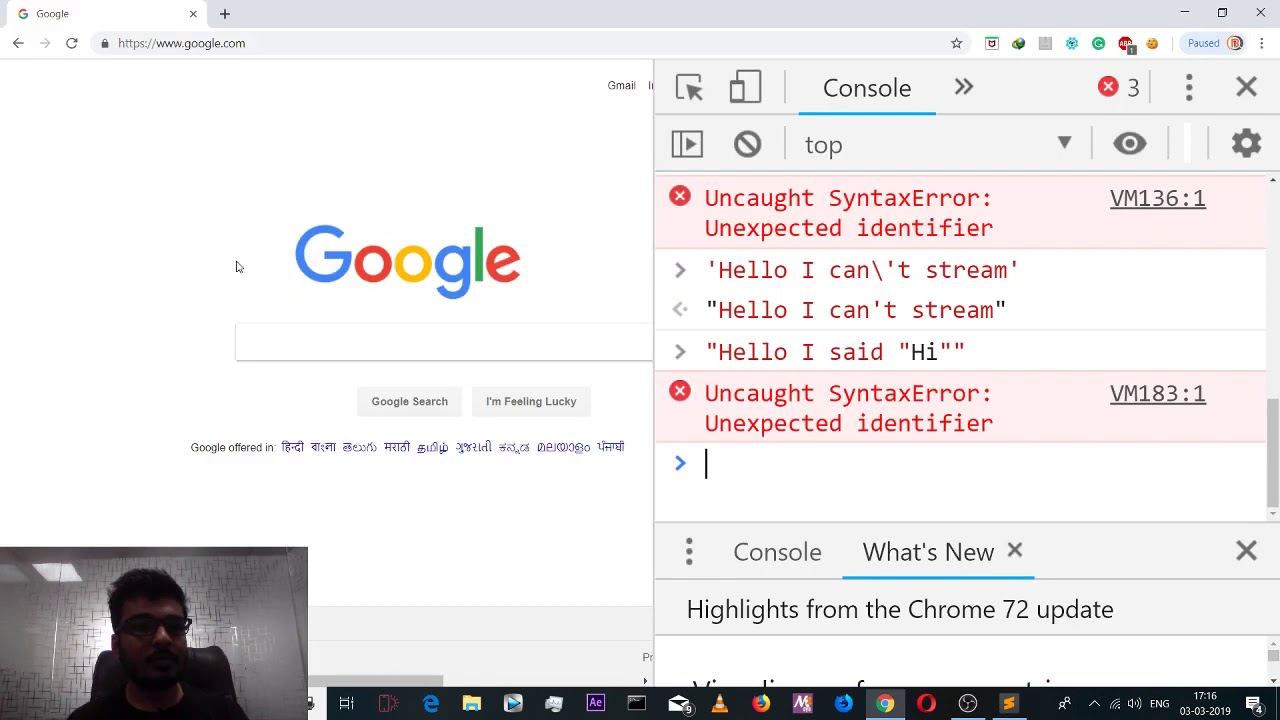Go back to previous page
Viewport: 1280px width, 720px height.
pos(18,43)
